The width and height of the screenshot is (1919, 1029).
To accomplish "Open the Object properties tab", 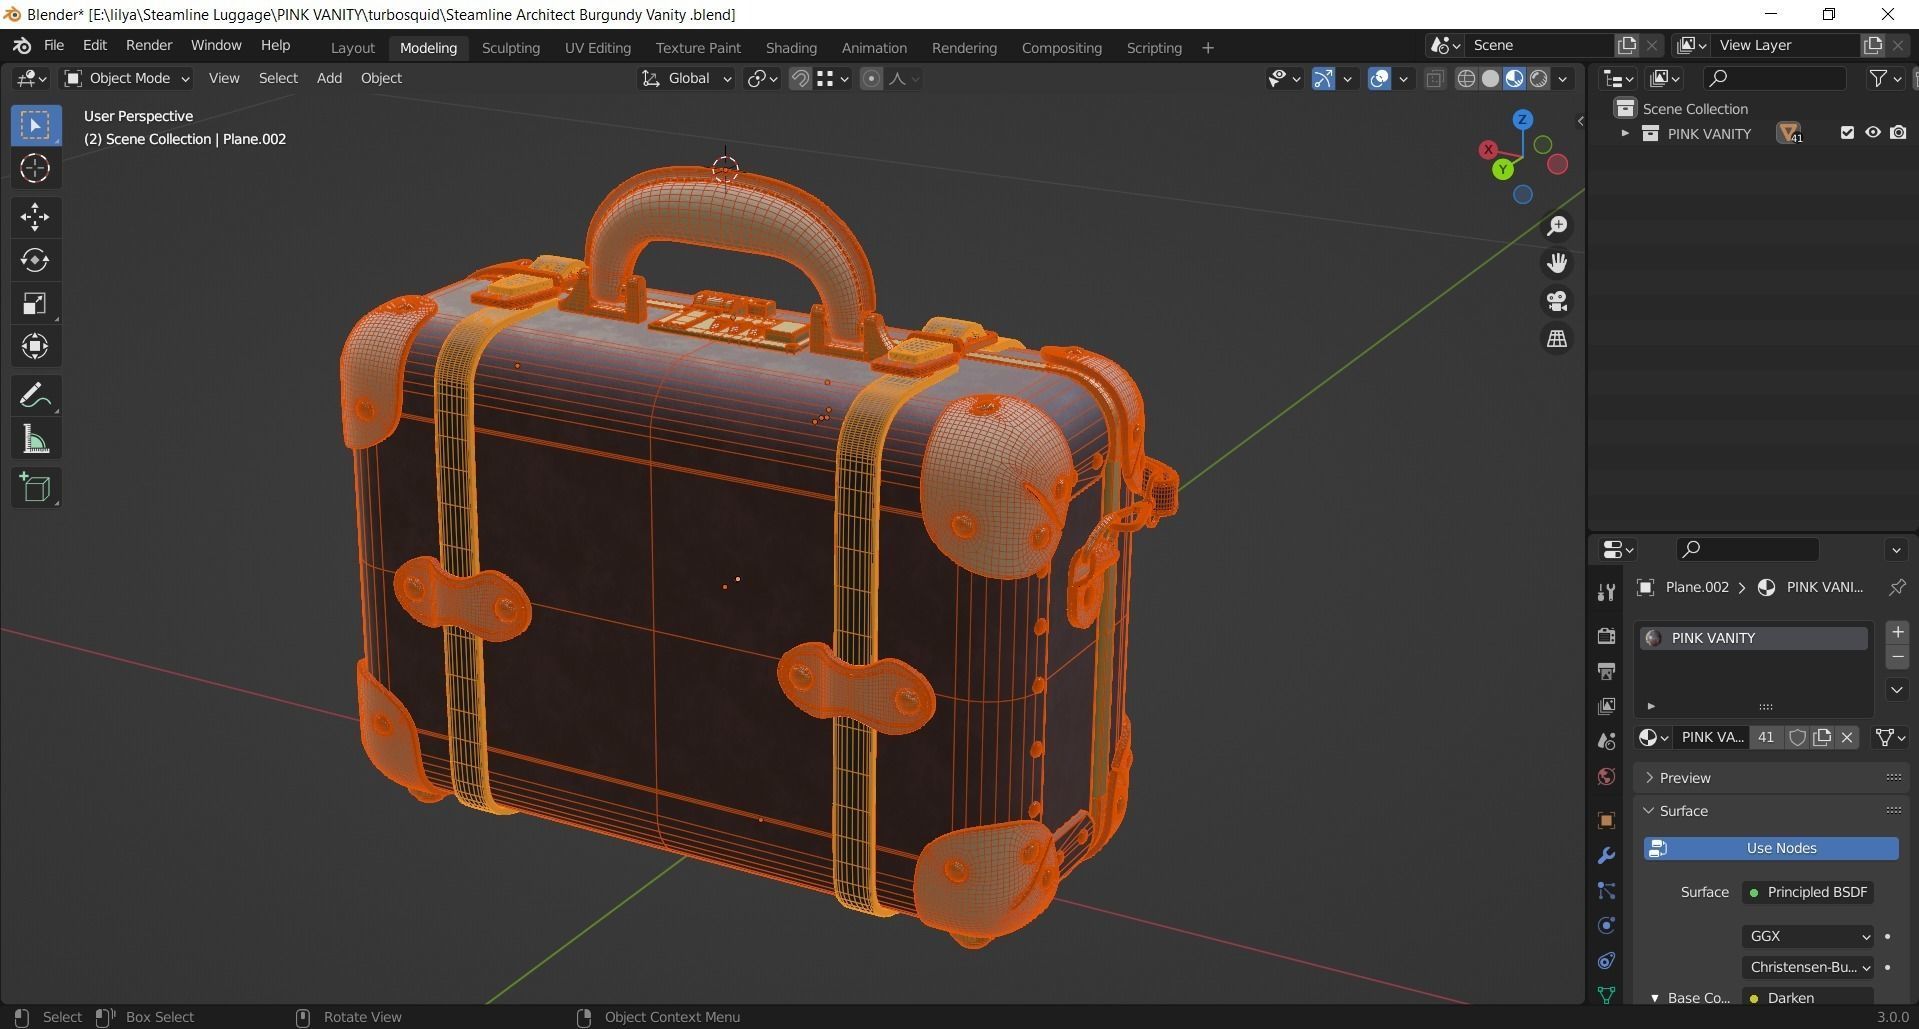I will coord(1606,820).
